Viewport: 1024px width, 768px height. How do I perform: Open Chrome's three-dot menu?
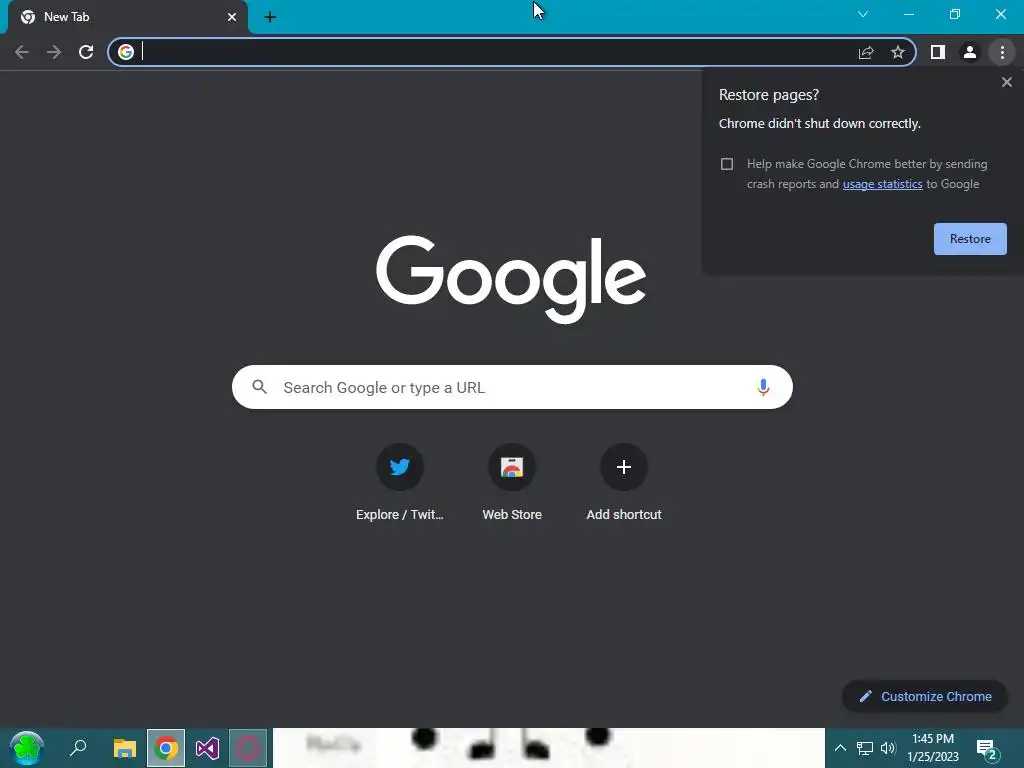[1002, 52]
